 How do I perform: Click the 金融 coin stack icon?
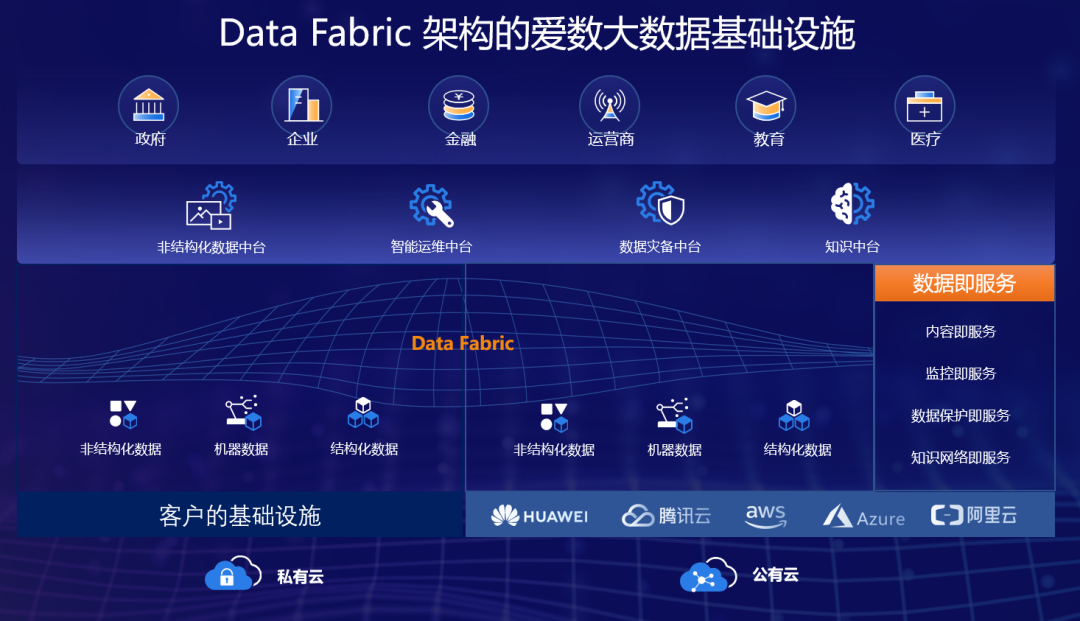tap(458, 104)
